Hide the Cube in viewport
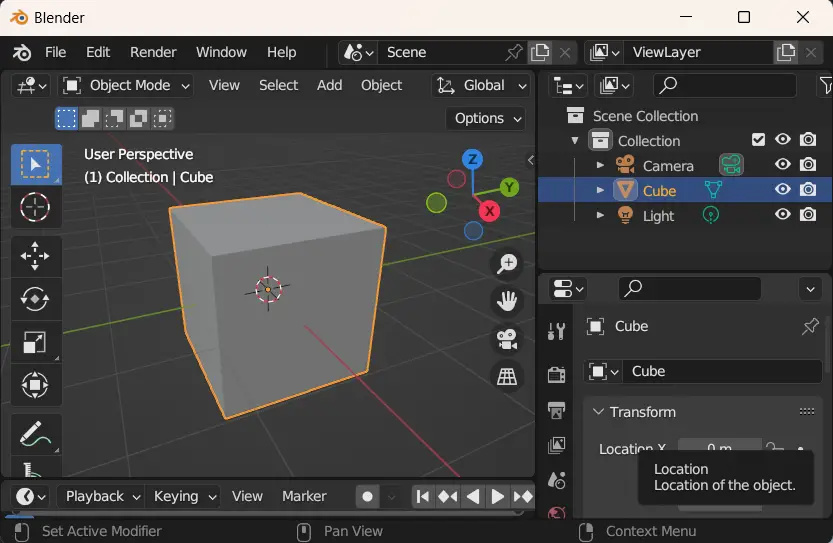The height and width of the screenshot is (543, 833). (783, 189)
